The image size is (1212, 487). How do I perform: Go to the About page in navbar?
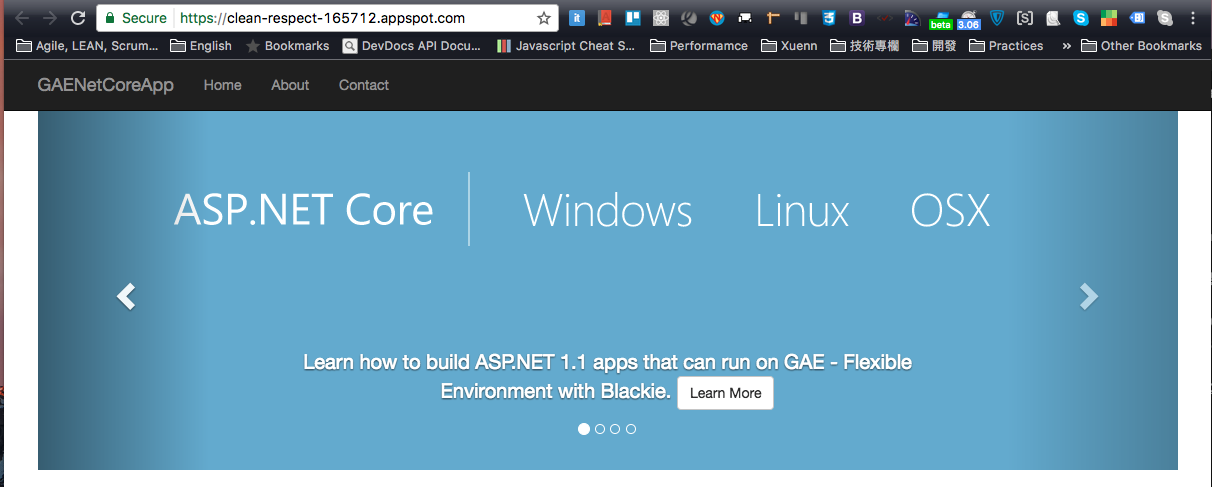click(290, 85)
